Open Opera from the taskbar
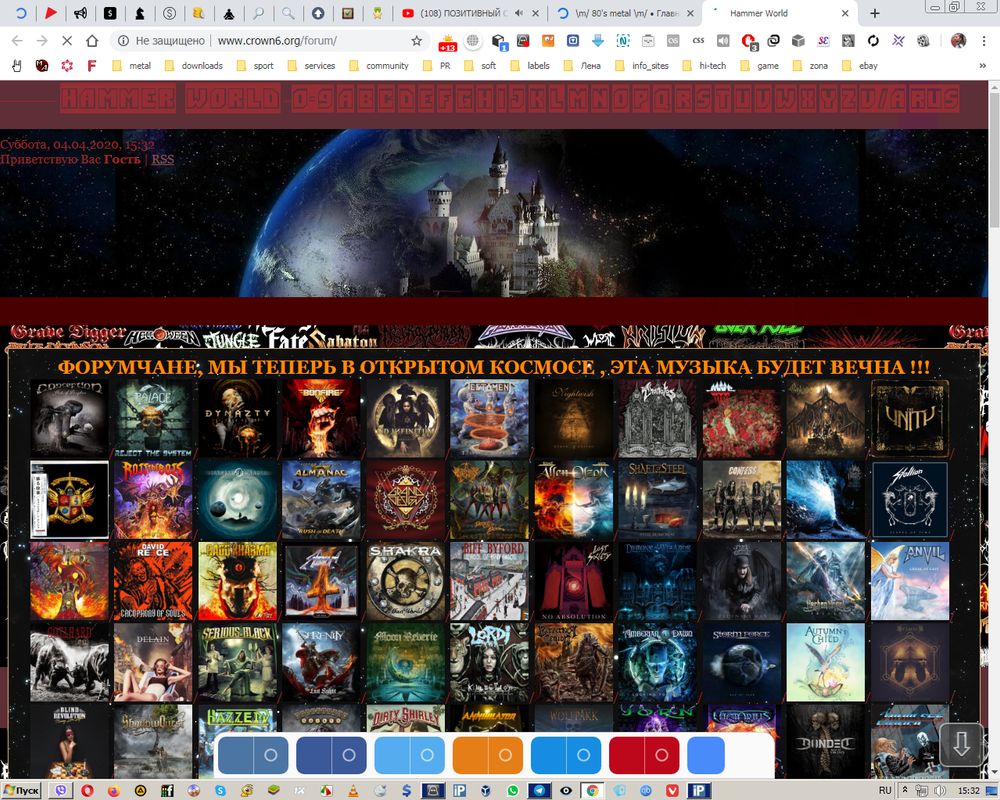Screen dimensions: 1000x800 [x=87, y=790]
